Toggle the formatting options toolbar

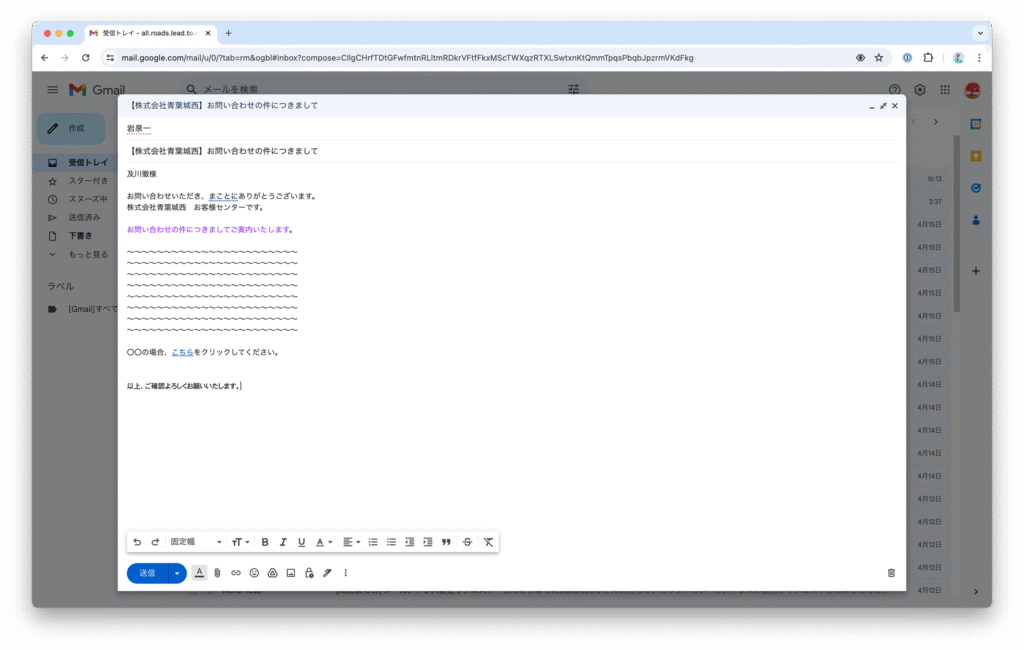click(199, 573)
